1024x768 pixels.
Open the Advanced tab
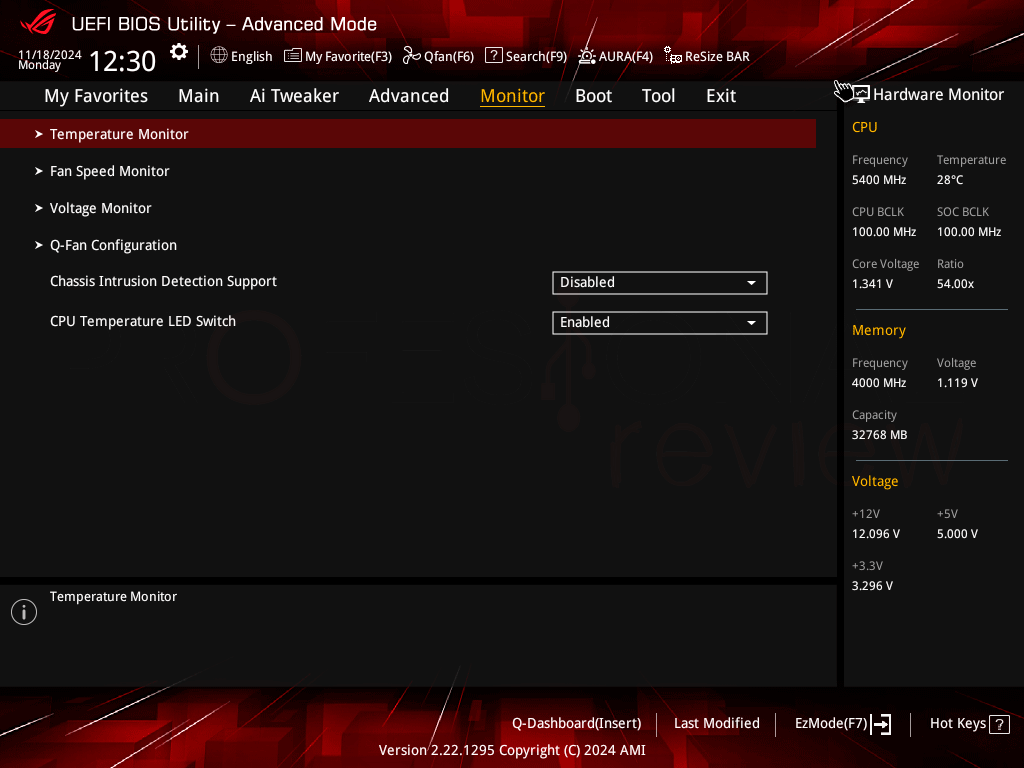[x=409, y=96]
